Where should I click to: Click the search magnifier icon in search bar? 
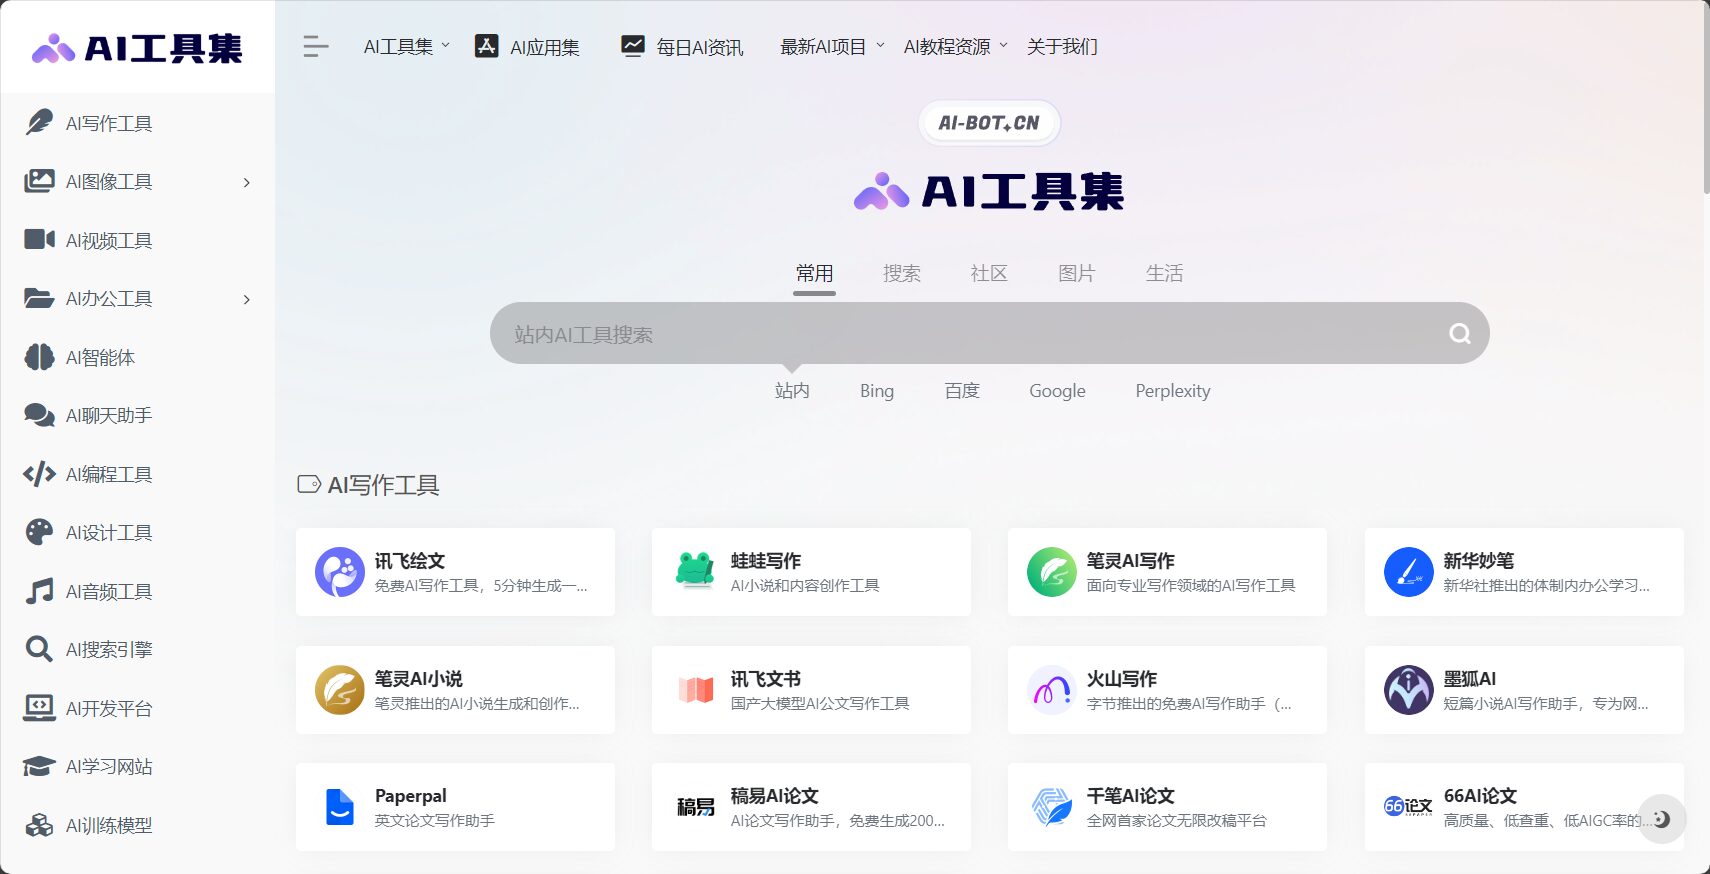click(x=1460, y=333)
